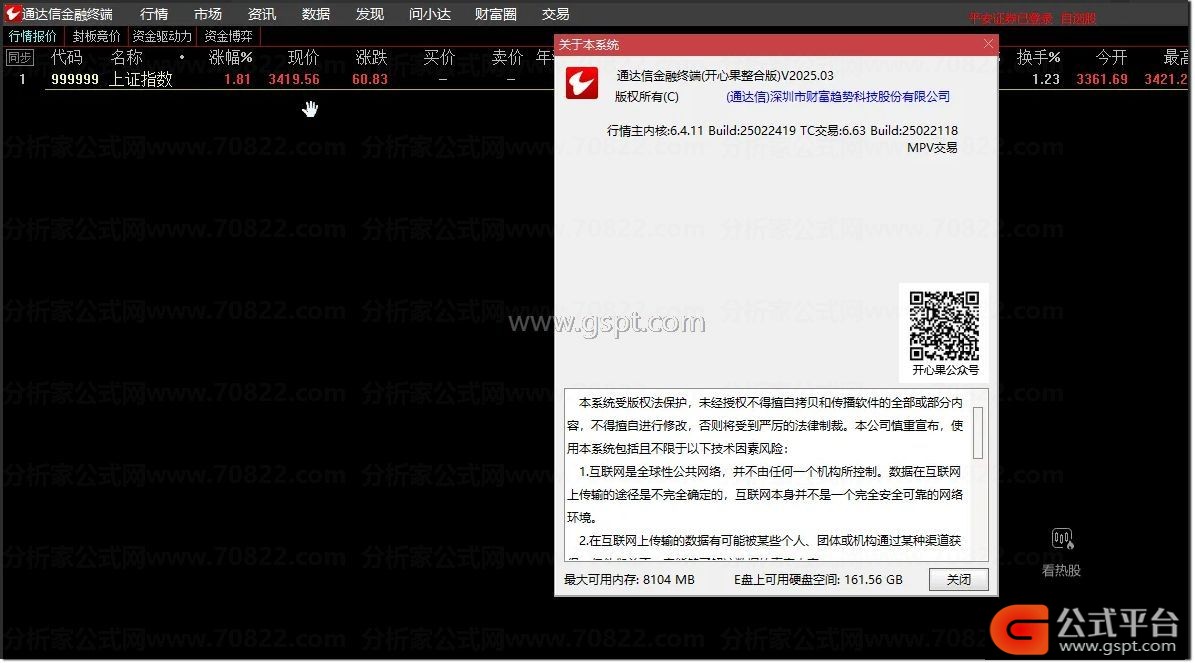1195x663 pixels.
Task: Switch to the 资金博弈 tab
Action: point(229,36)
